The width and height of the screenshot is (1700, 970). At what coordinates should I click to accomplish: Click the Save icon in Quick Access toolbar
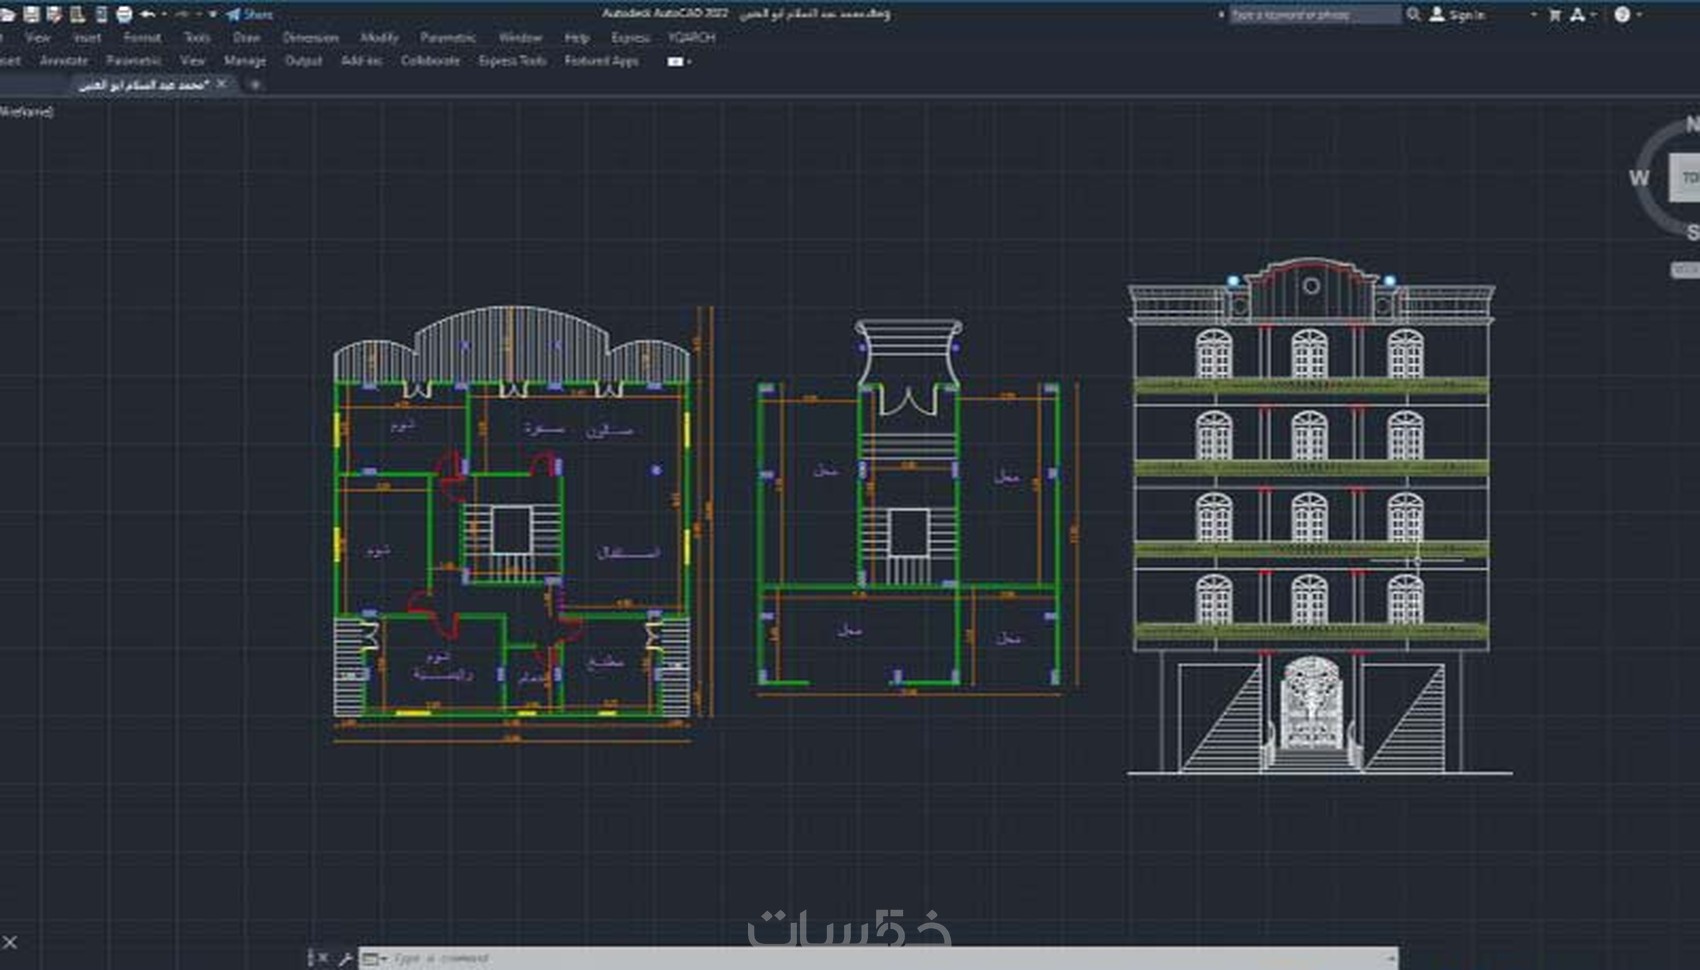31,14
